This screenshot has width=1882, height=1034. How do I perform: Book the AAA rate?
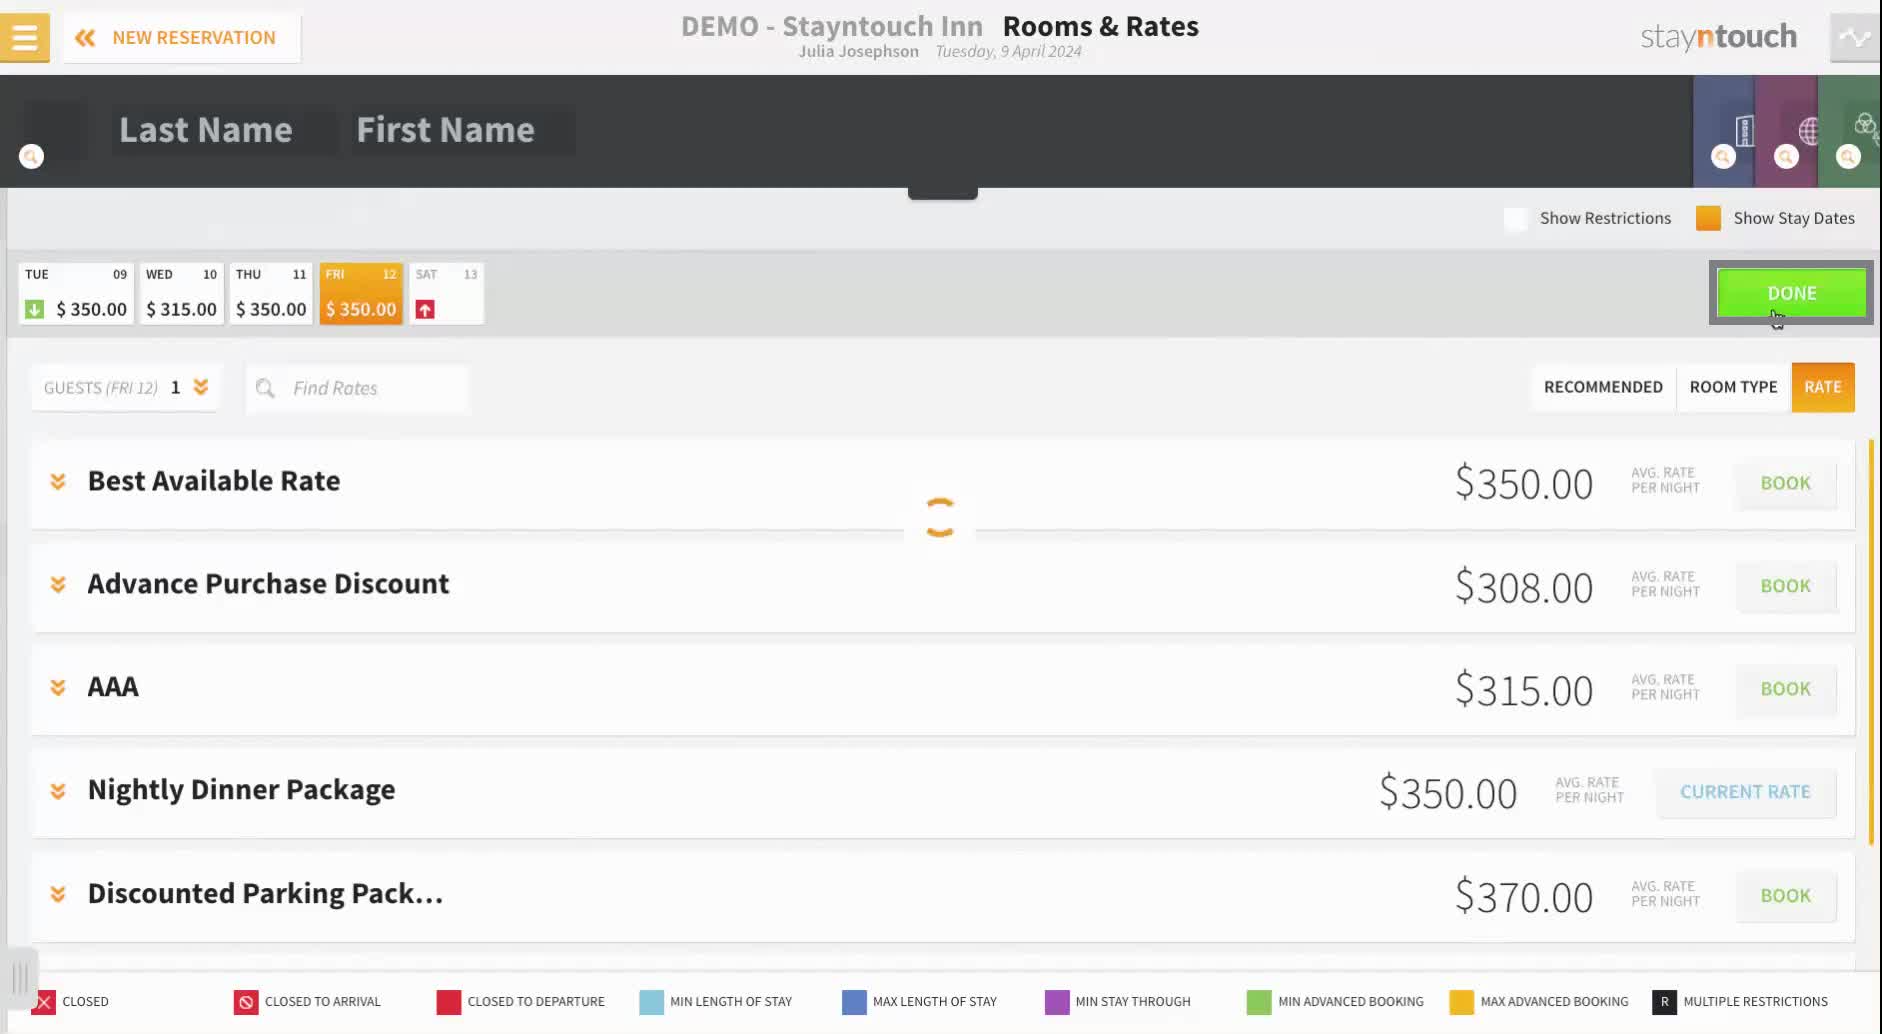pyautogui.click(x=1785, y=689)
